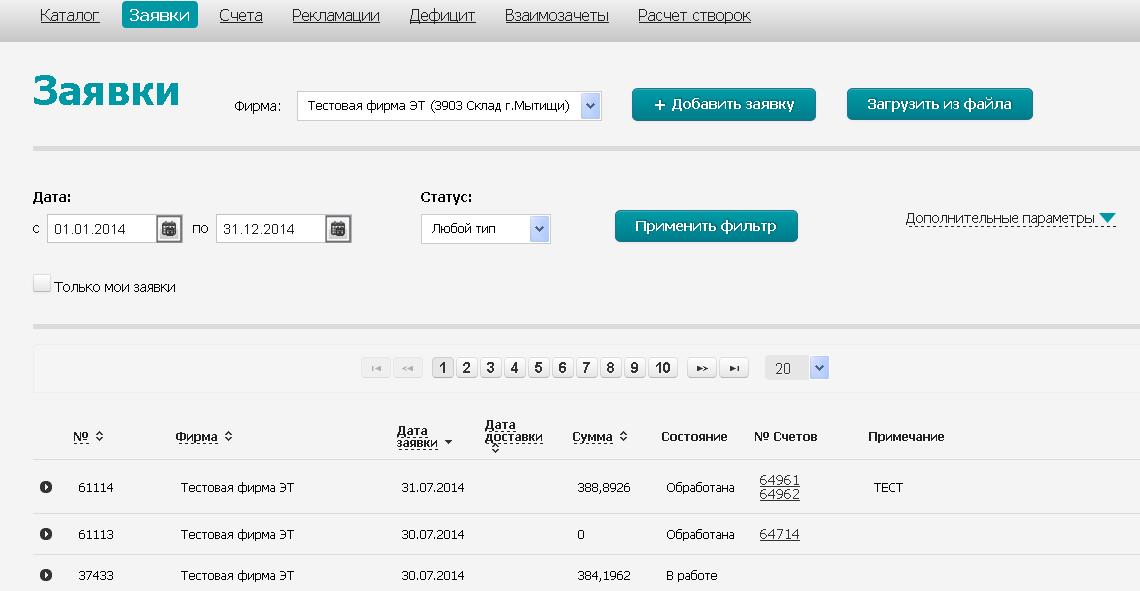Change page size dropdown showing 20
The image size is (1140, 591).
pos(819,368)
